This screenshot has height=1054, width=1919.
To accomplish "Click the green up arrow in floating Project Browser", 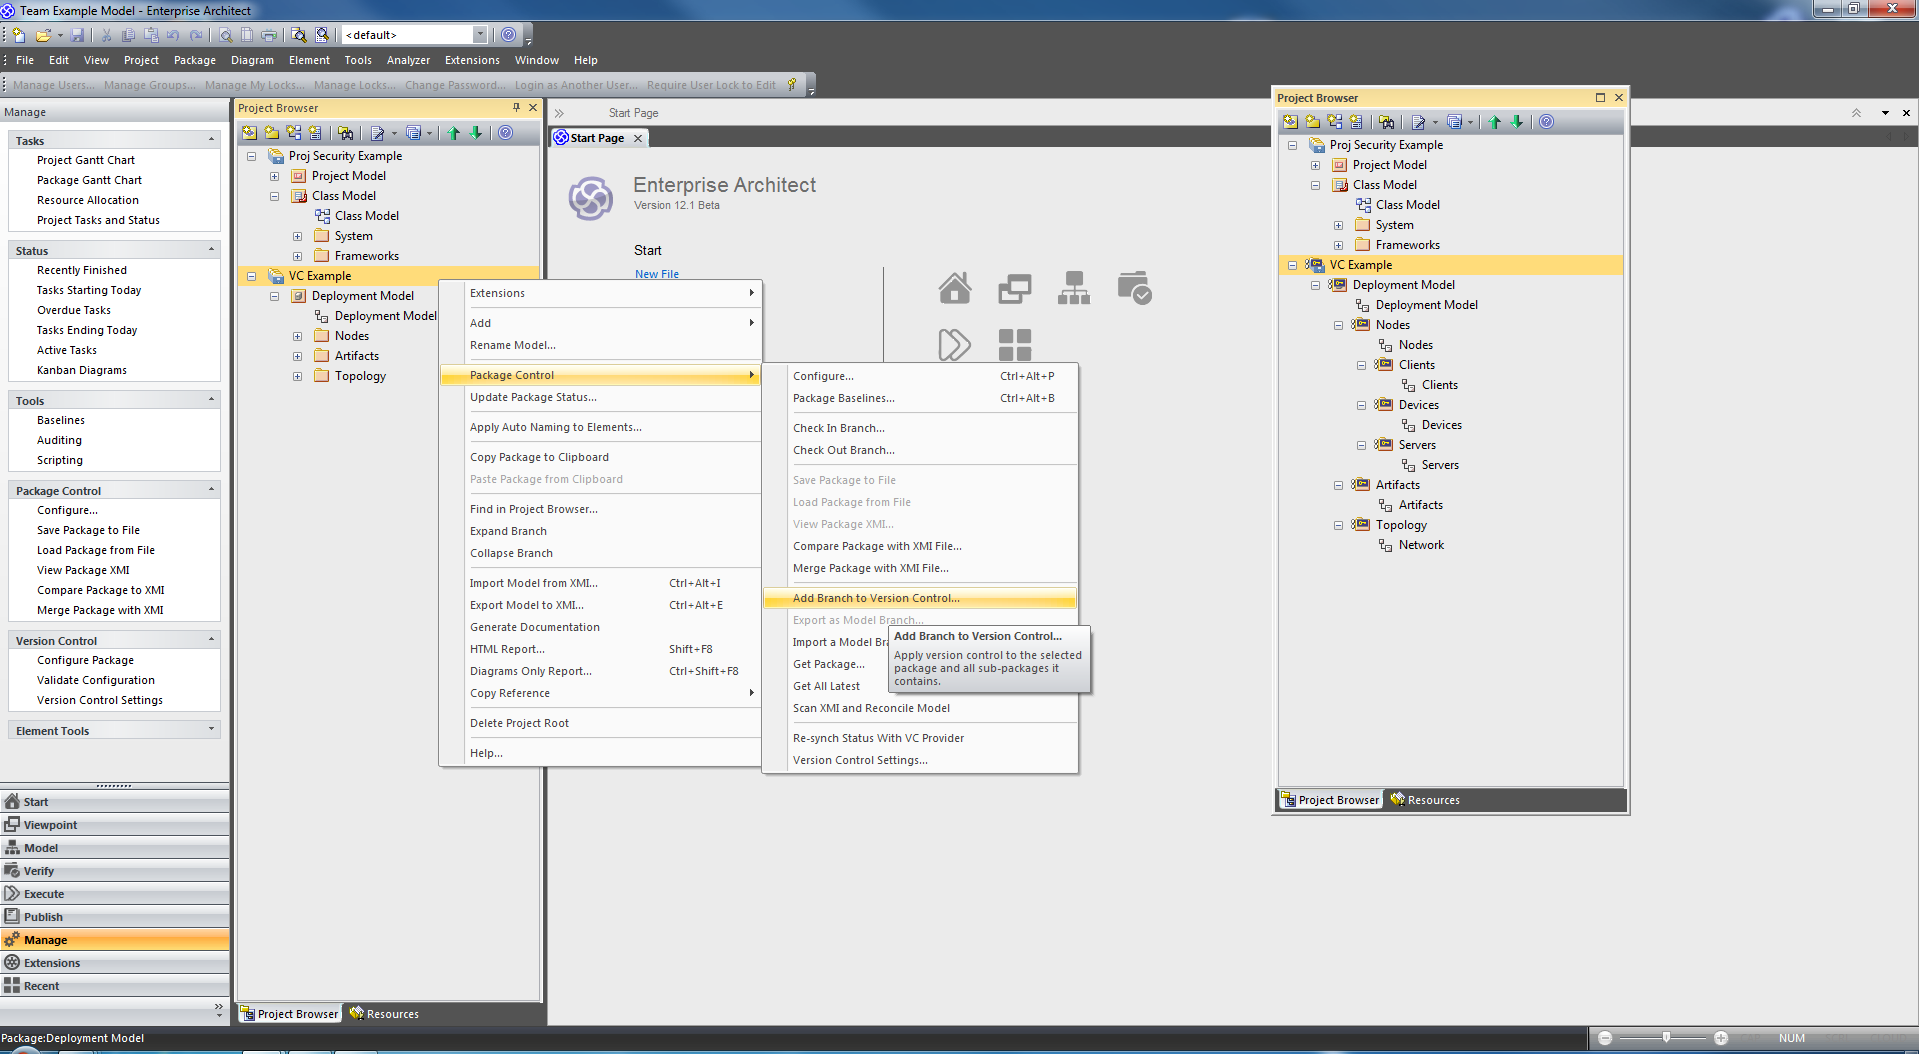I will coord(1495,122).
